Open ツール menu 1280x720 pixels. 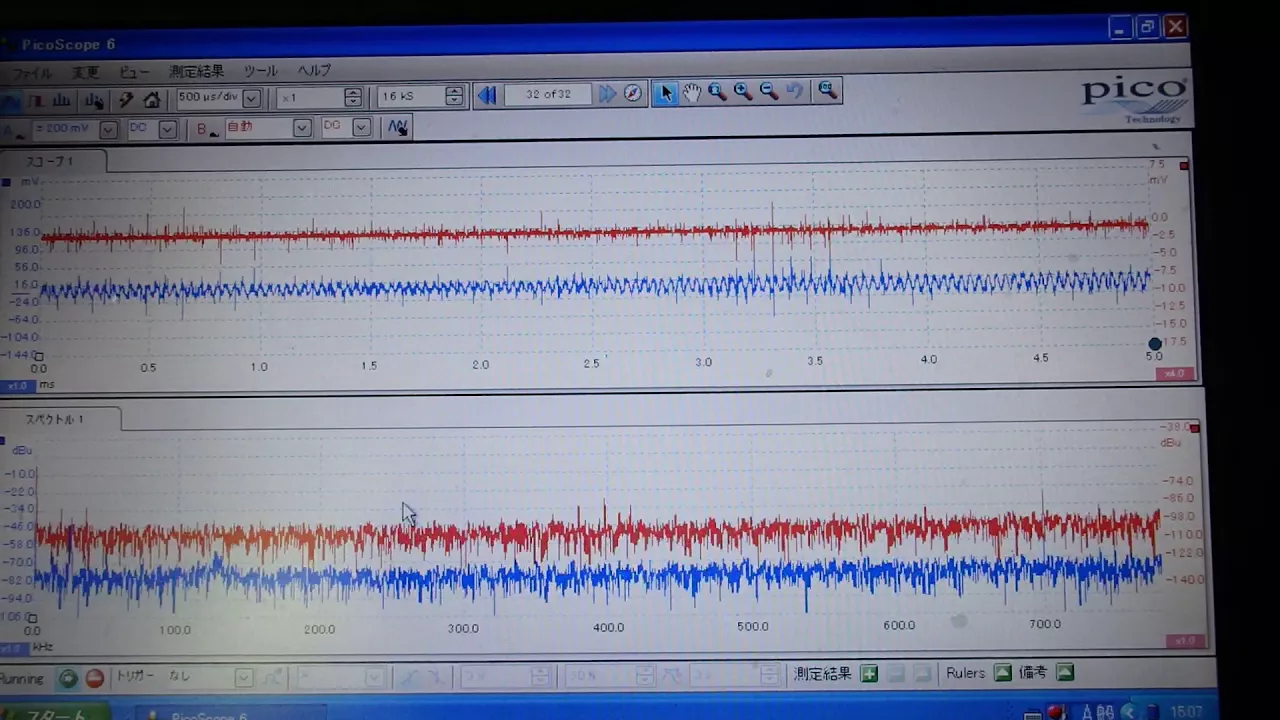tap(260, 72)
